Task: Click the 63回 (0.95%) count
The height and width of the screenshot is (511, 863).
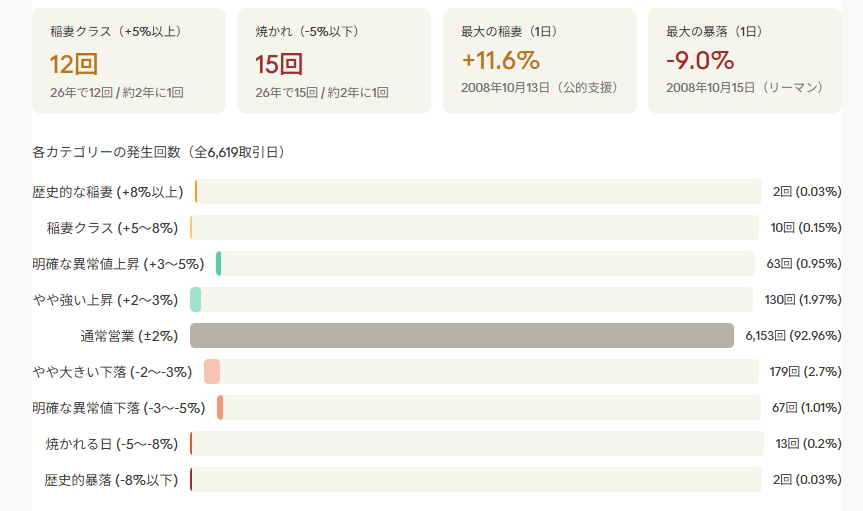Action: click(x=804, y=264)
